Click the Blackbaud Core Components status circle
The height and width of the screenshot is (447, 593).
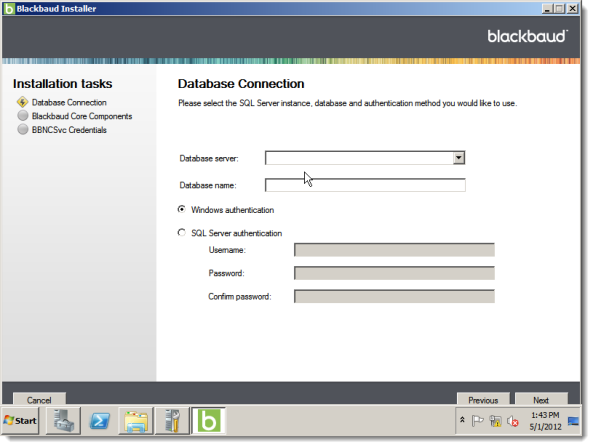(23, 115)
